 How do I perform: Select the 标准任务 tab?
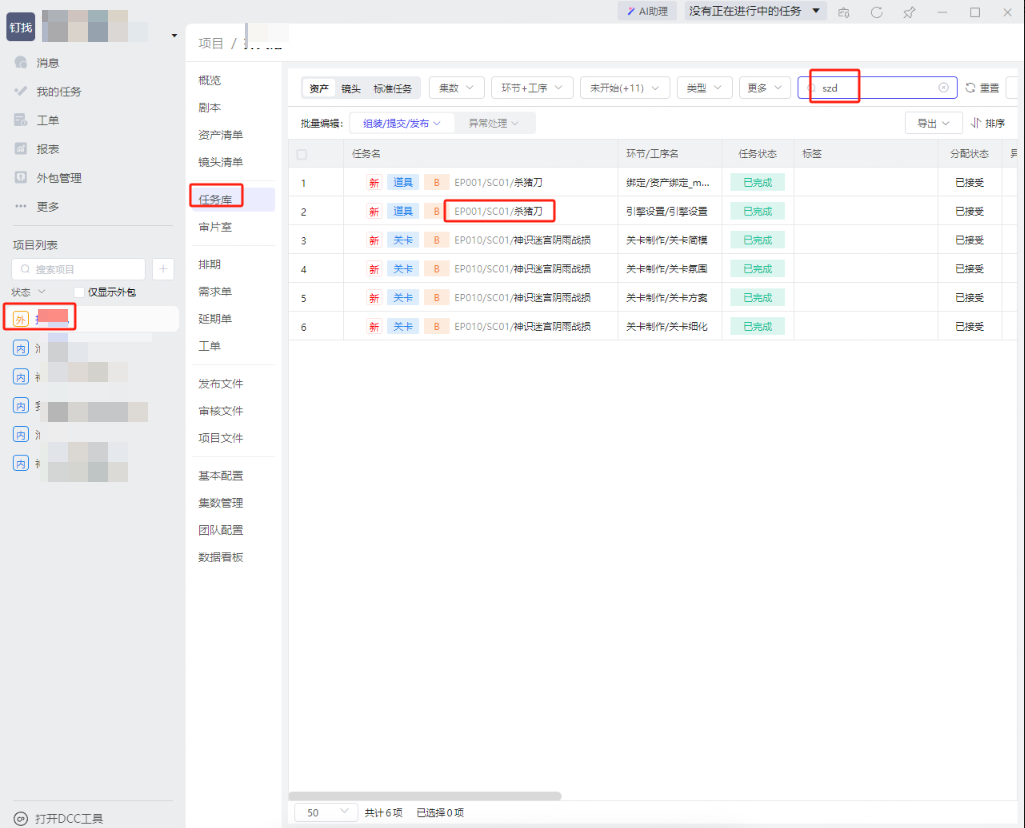point(392,88)
